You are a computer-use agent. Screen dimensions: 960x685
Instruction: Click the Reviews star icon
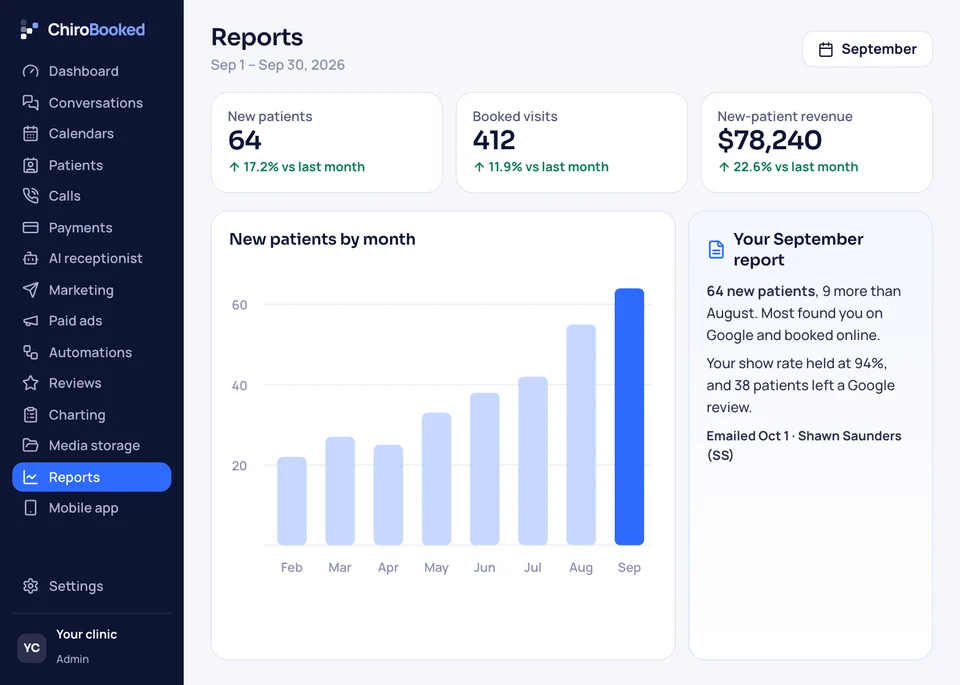(31, 383)
